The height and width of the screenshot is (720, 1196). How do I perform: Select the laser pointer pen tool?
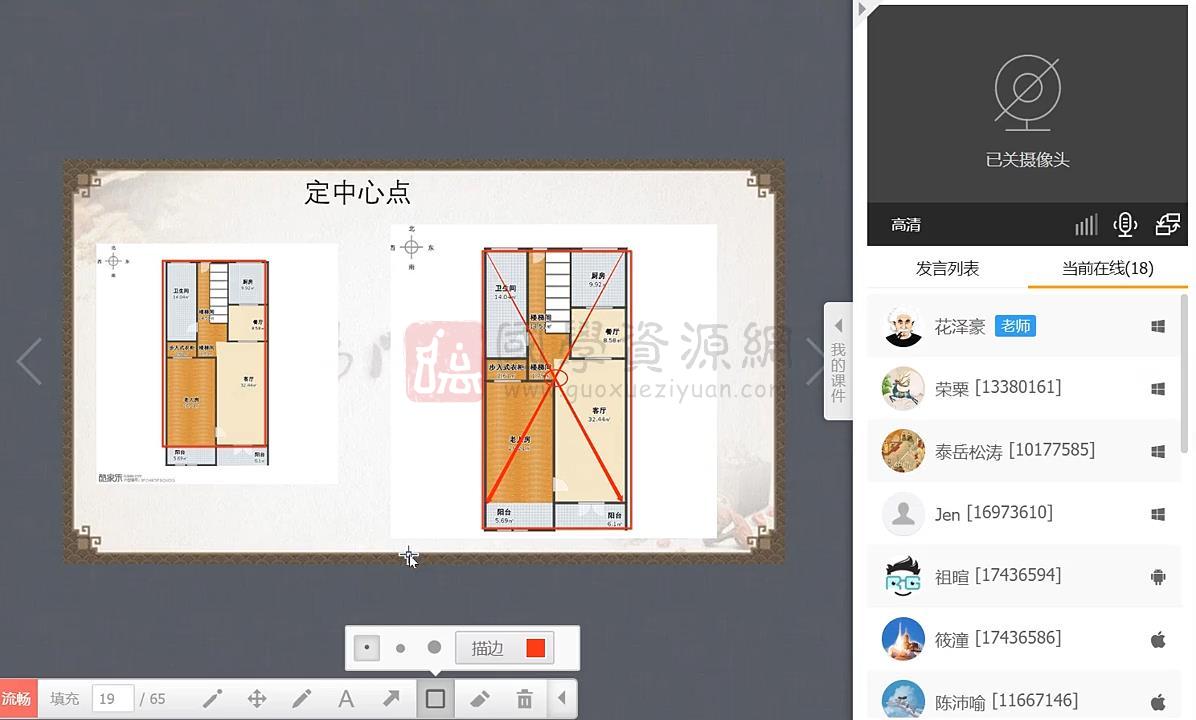pos(212,699)
